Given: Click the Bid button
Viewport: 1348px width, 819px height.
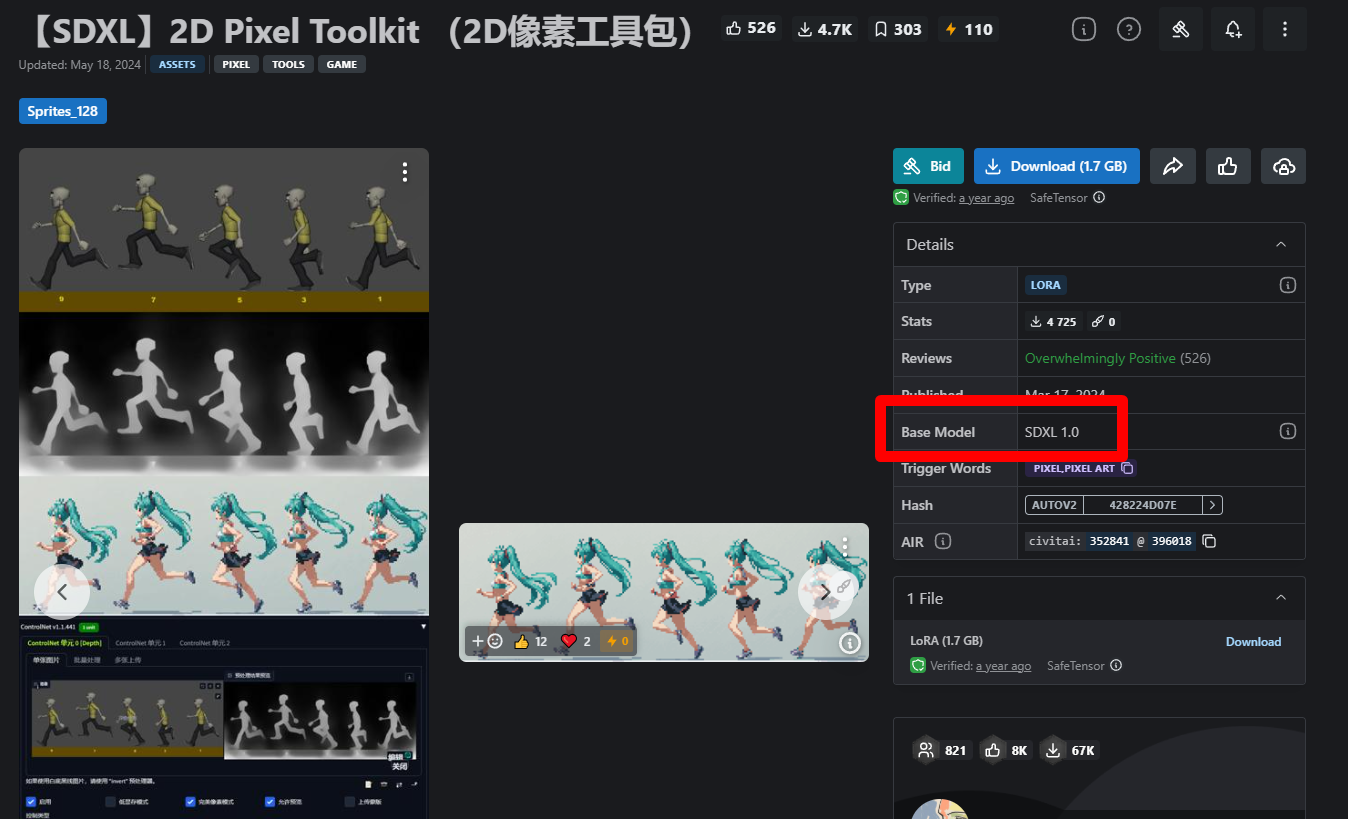Looking at the screenshot, I should tap(929, 166).
